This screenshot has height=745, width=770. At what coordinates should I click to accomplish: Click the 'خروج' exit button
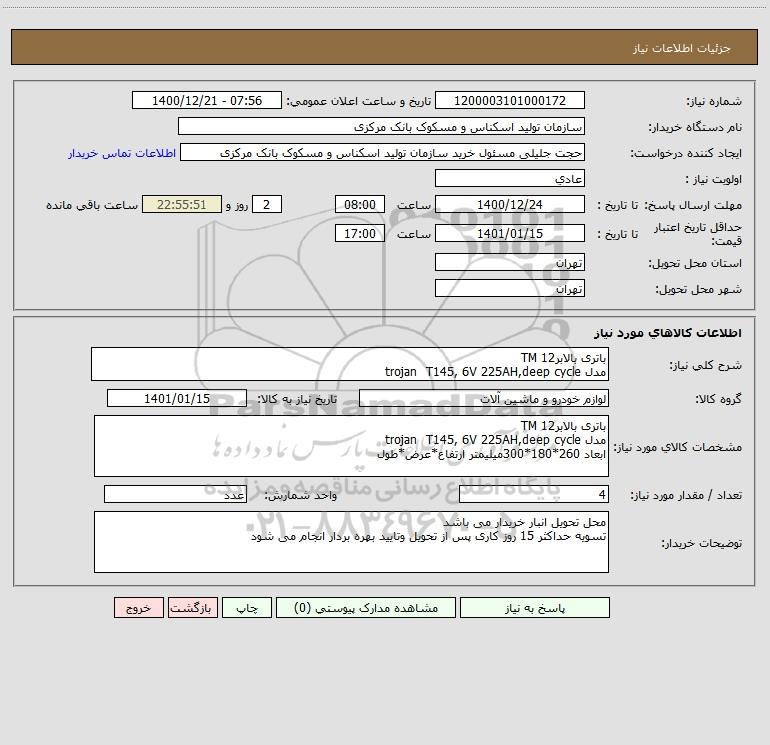coord(138,608)
